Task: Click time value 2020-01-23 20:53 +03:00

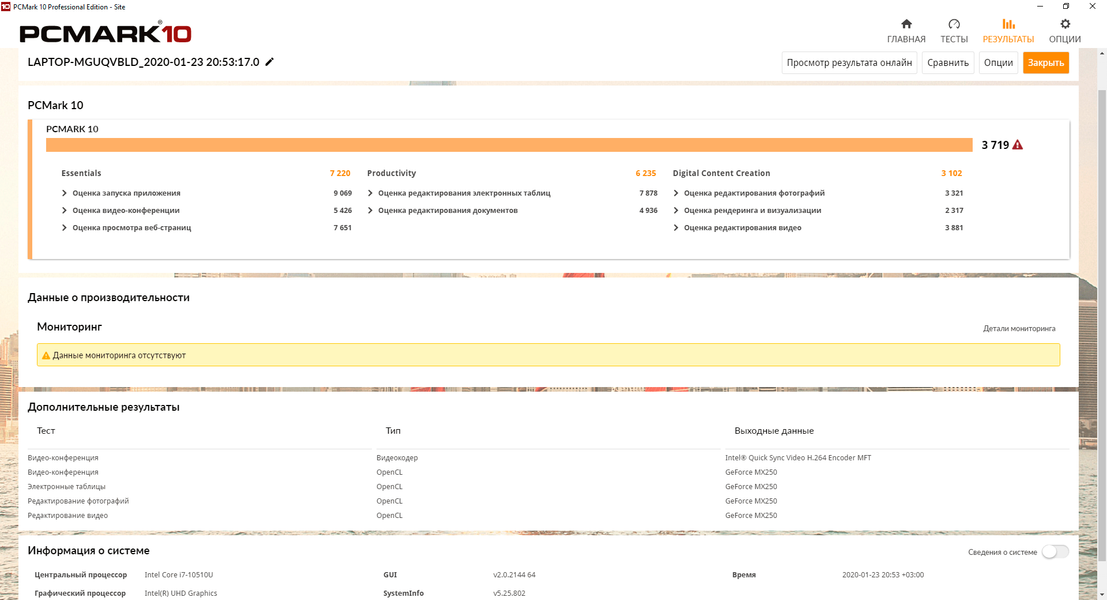Action: pos(882,575)
